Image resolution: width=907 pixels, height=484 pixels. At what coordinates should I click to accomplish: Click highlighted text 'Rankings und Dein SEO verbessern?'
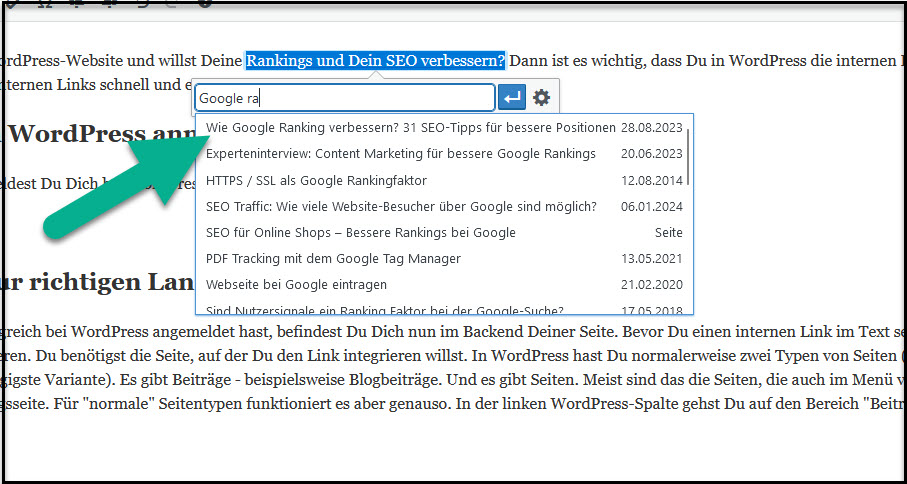click(375, 60)
